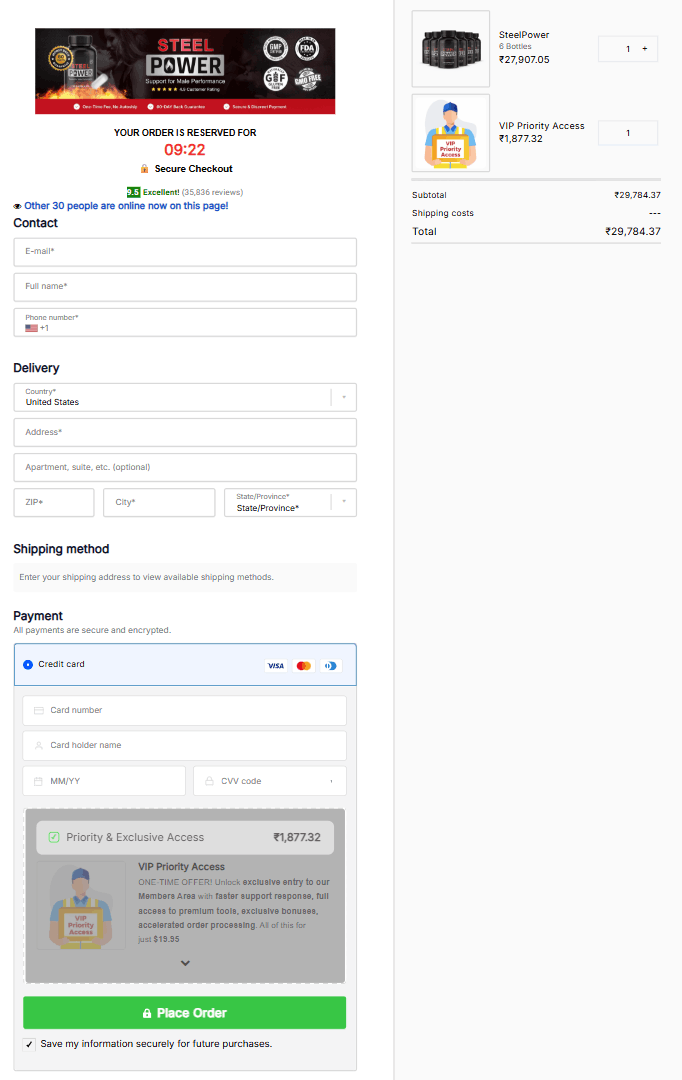Uncheck Save my information for future purchases

point(29,1044)
